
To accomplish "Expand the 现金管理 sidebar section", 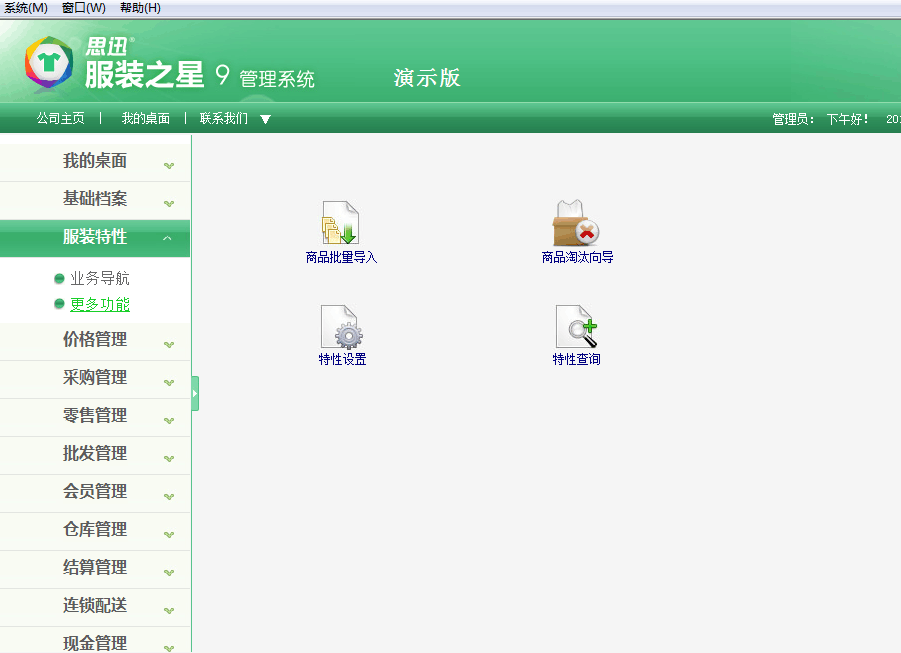I will (x=95, y=641).
